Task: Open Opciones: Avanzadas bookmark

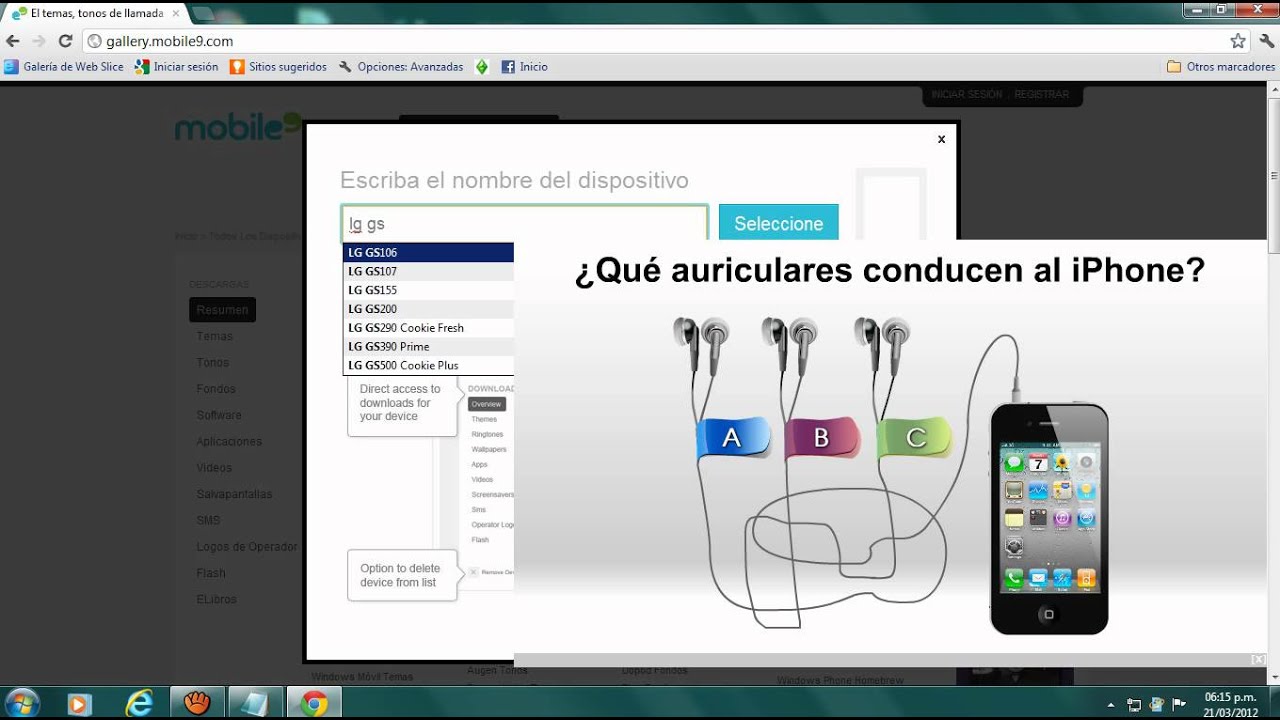Action: tap(401, 67)
